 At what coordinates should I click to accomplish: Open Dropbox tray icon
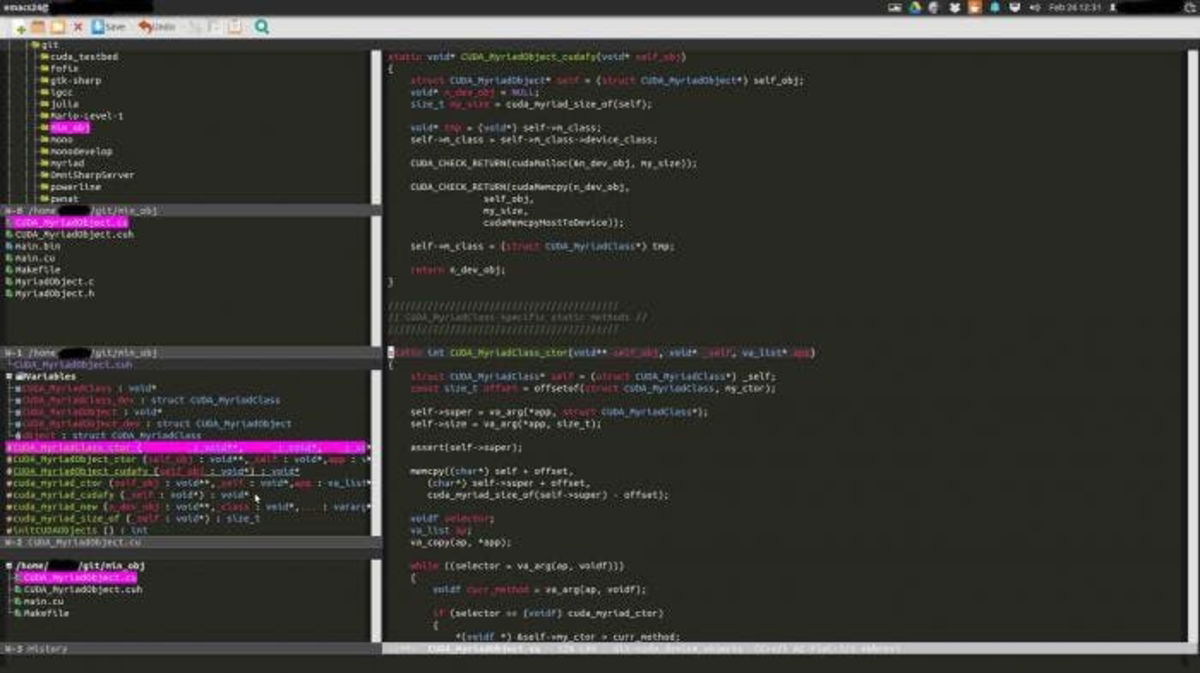[x=954, y=7]
